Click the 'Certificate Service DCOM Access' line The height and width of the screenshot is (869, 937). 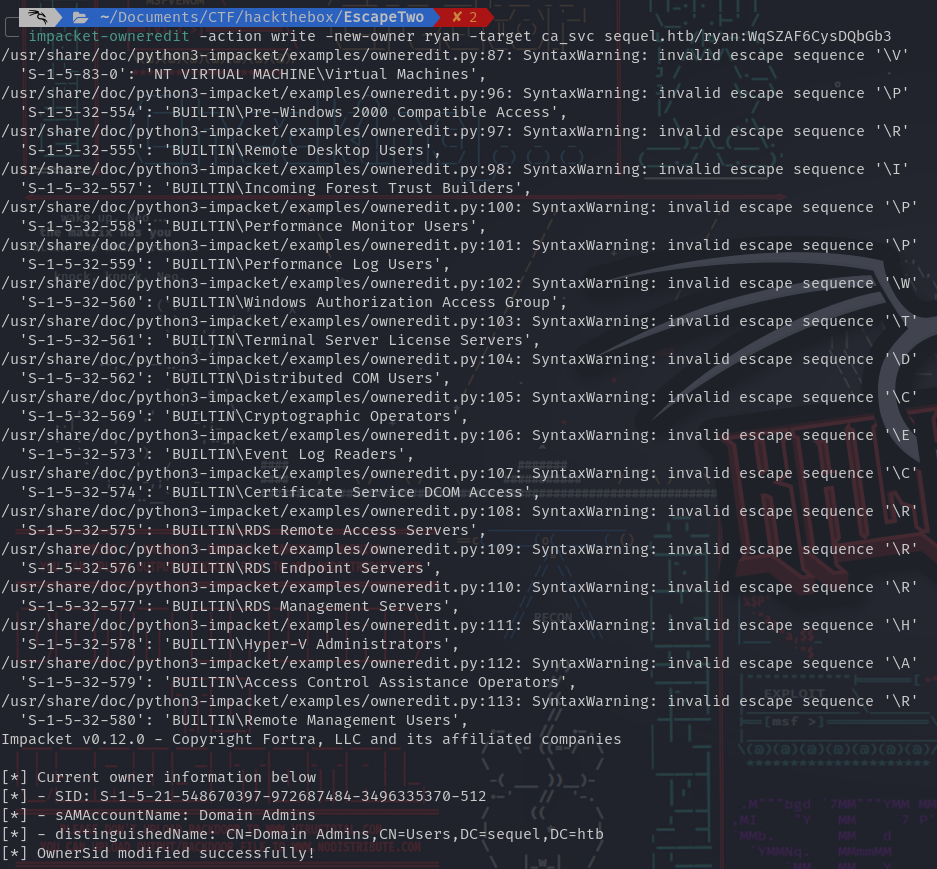click(280, 492)
